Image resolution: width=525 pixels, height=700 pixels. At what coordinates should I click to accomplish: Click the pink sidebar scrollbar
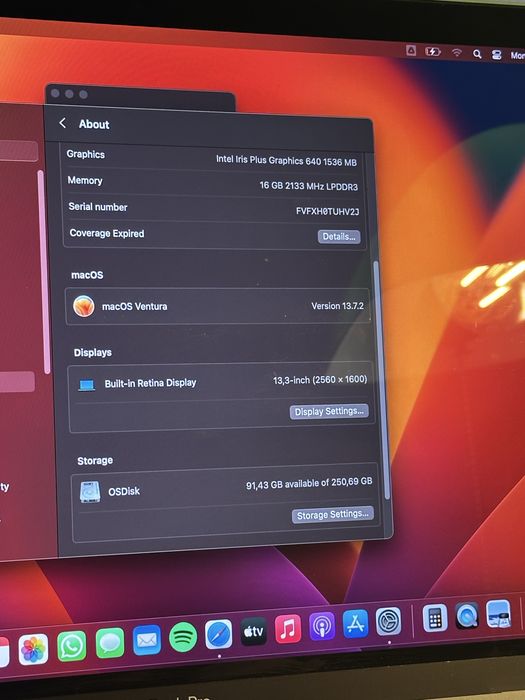coord(44,271)
